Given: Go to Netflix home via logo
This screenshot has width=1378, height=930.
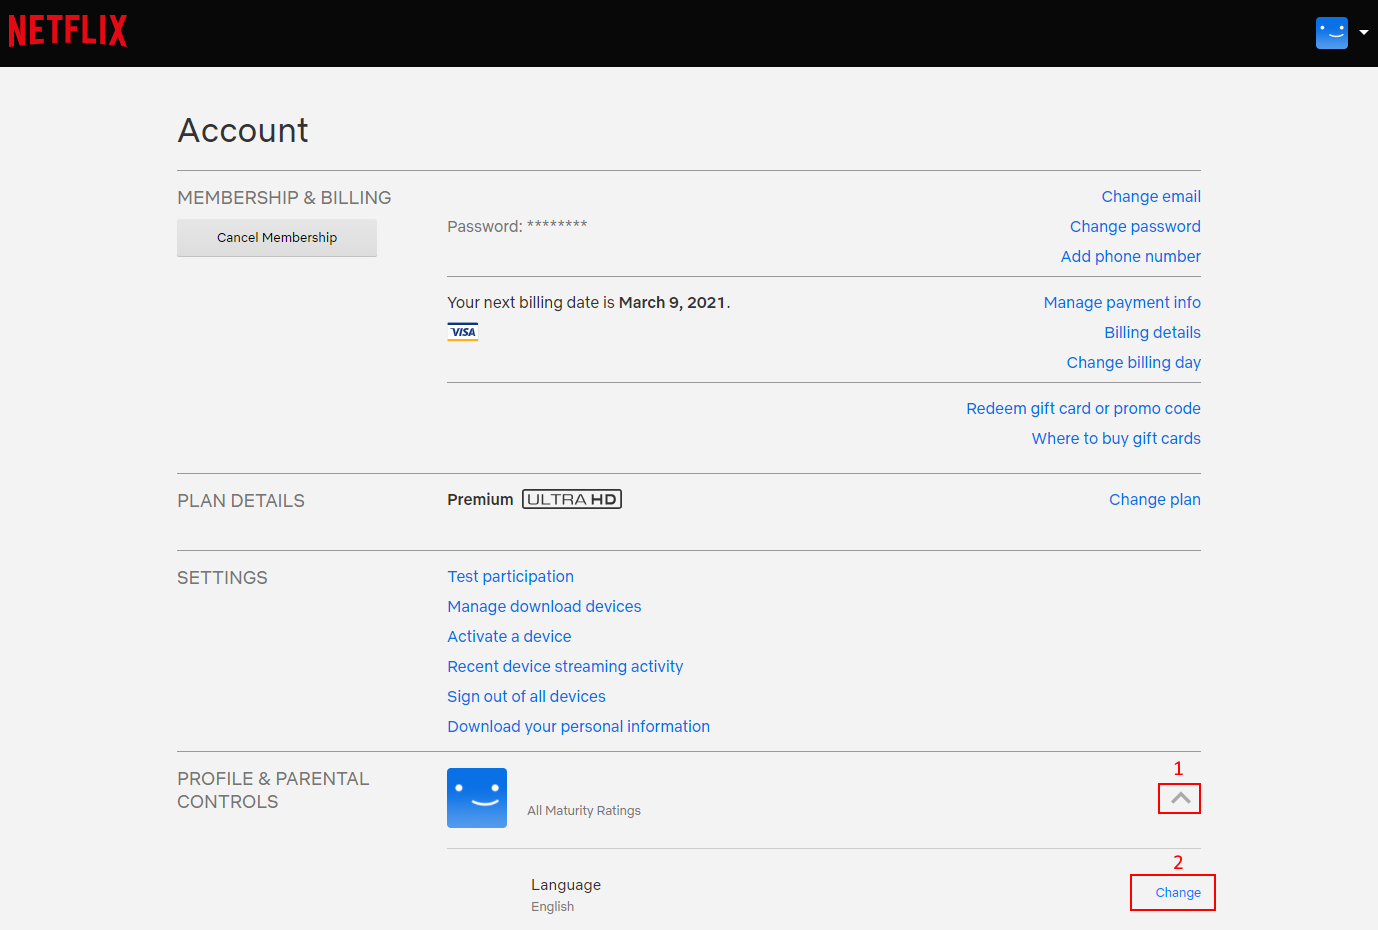Looking at the screenshot, I should (x=68, y=31).
